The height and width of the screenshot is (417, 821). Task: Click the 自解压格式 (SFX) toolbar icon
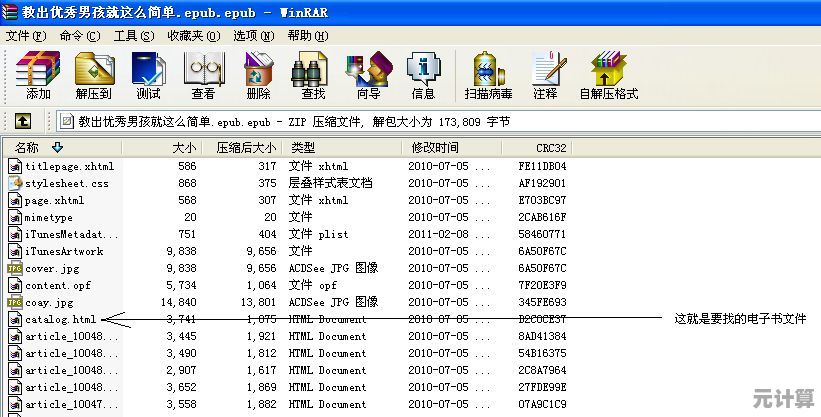608,76
